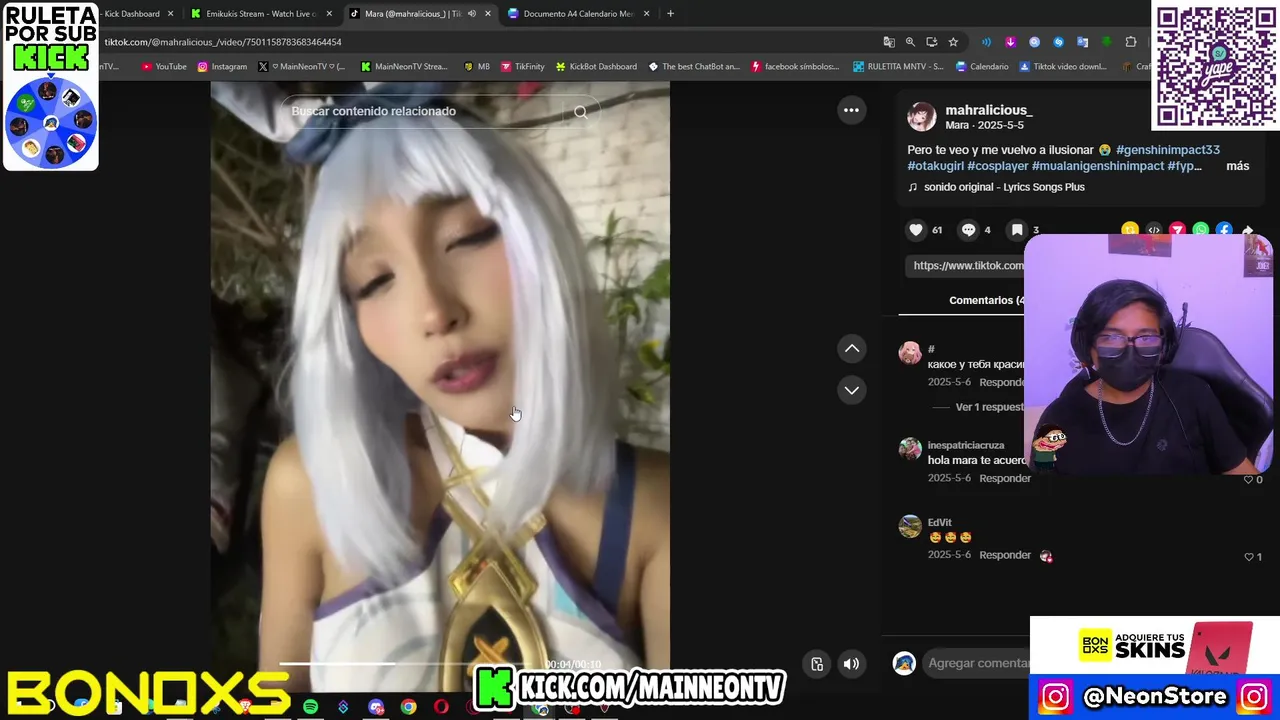Mute tab via speaker icon on Mara tab
1280x720 pixels.
point(471,14)
